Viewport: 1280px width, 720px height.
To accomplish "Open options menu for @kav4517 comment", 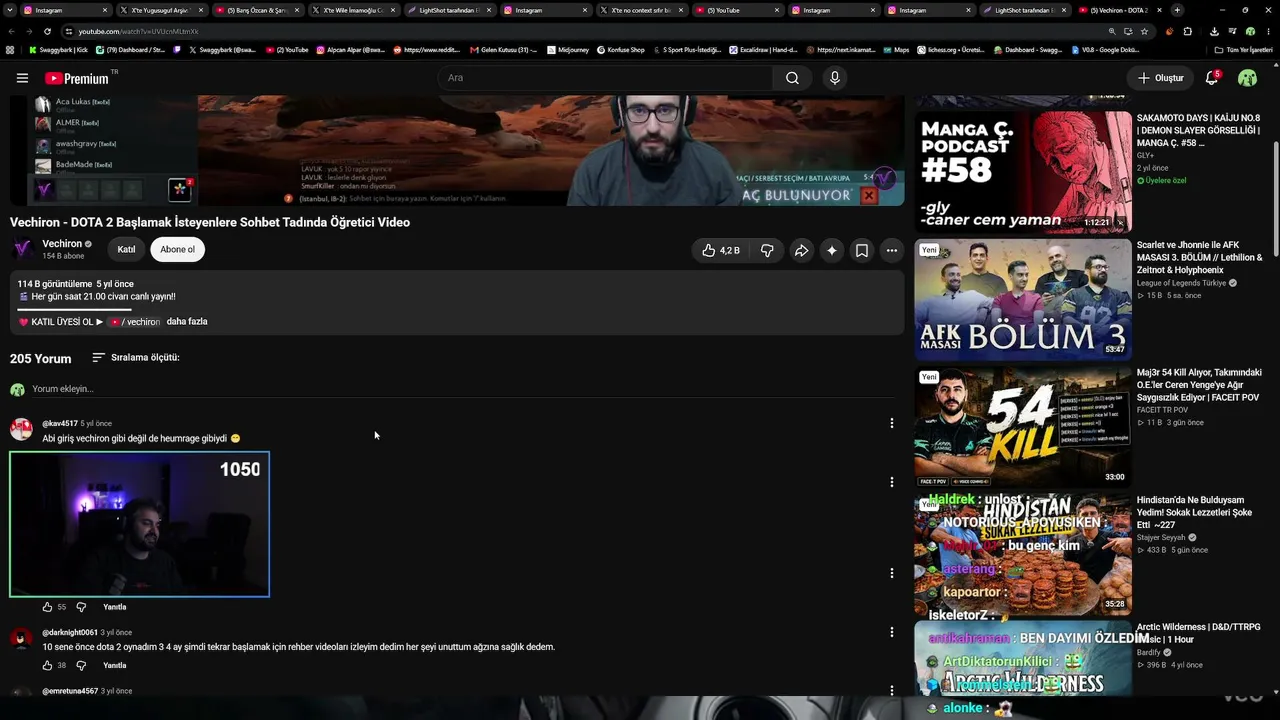I will pyautogui.click(x=891, y=423).
